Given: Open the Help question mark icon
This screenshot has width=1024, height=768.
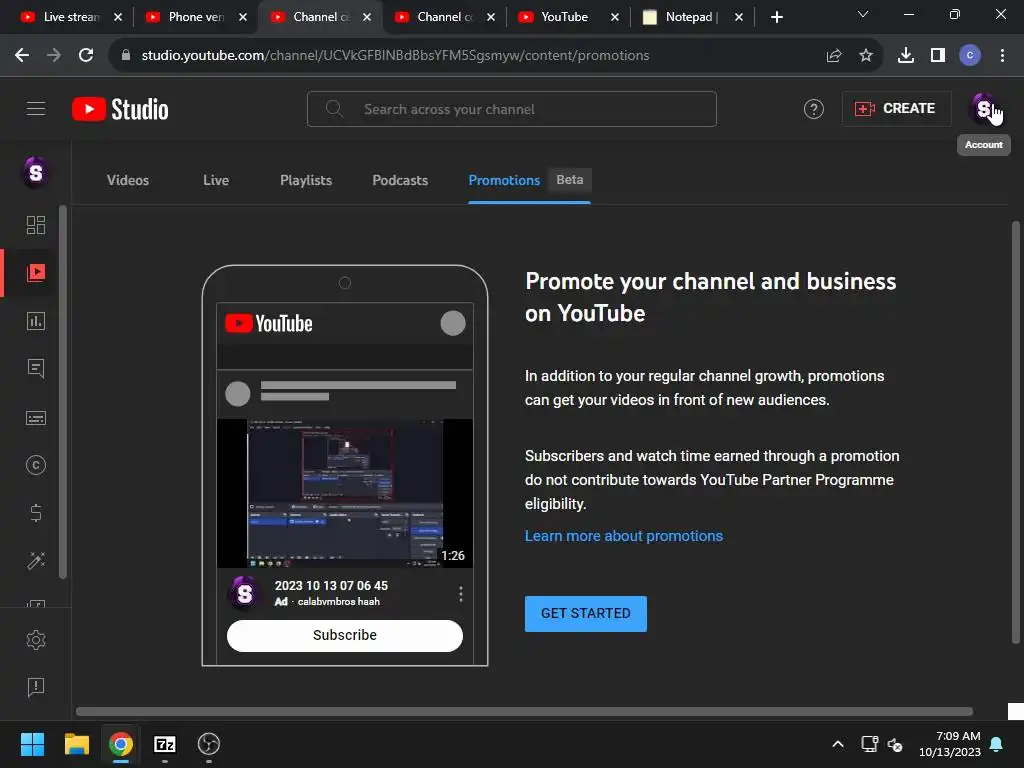Looking at the screenshot, I should pos(813,109).
